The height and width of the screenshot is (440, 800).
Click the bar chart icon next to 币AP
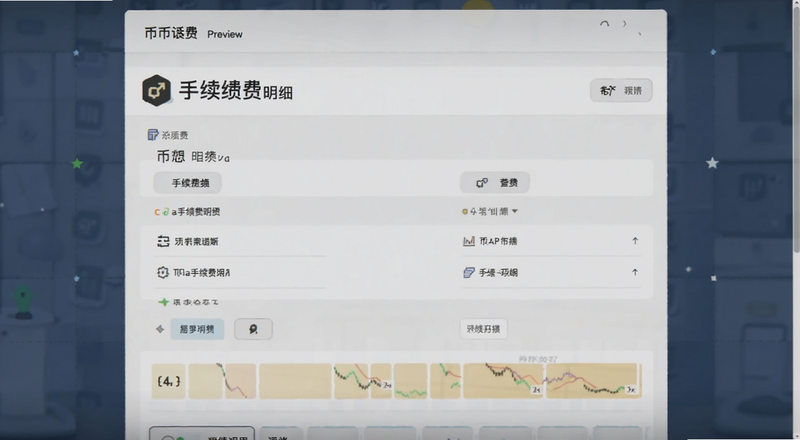(468, 241)
